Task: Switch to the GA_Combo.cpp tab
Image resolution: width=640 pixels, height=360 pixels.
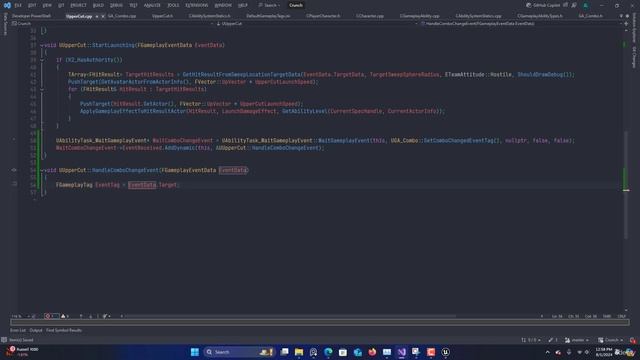Action: pos(122,16)
